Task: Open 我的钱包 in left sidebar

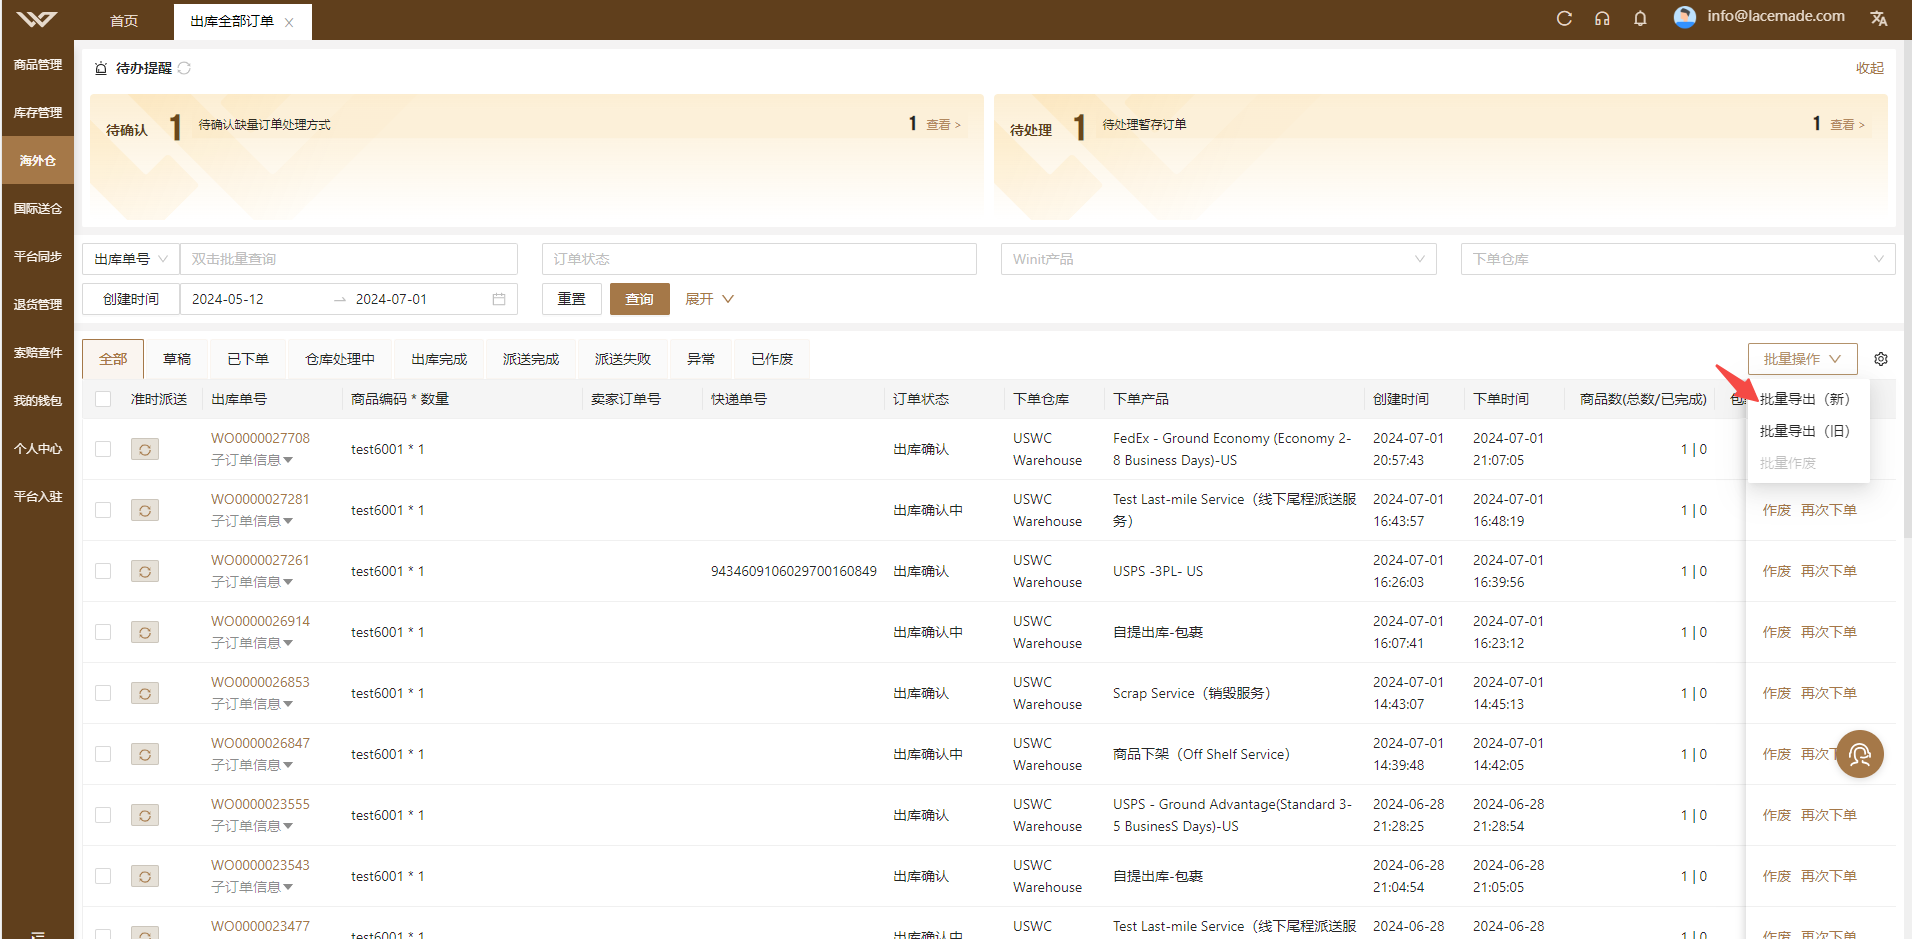Action: pos(38,401)
